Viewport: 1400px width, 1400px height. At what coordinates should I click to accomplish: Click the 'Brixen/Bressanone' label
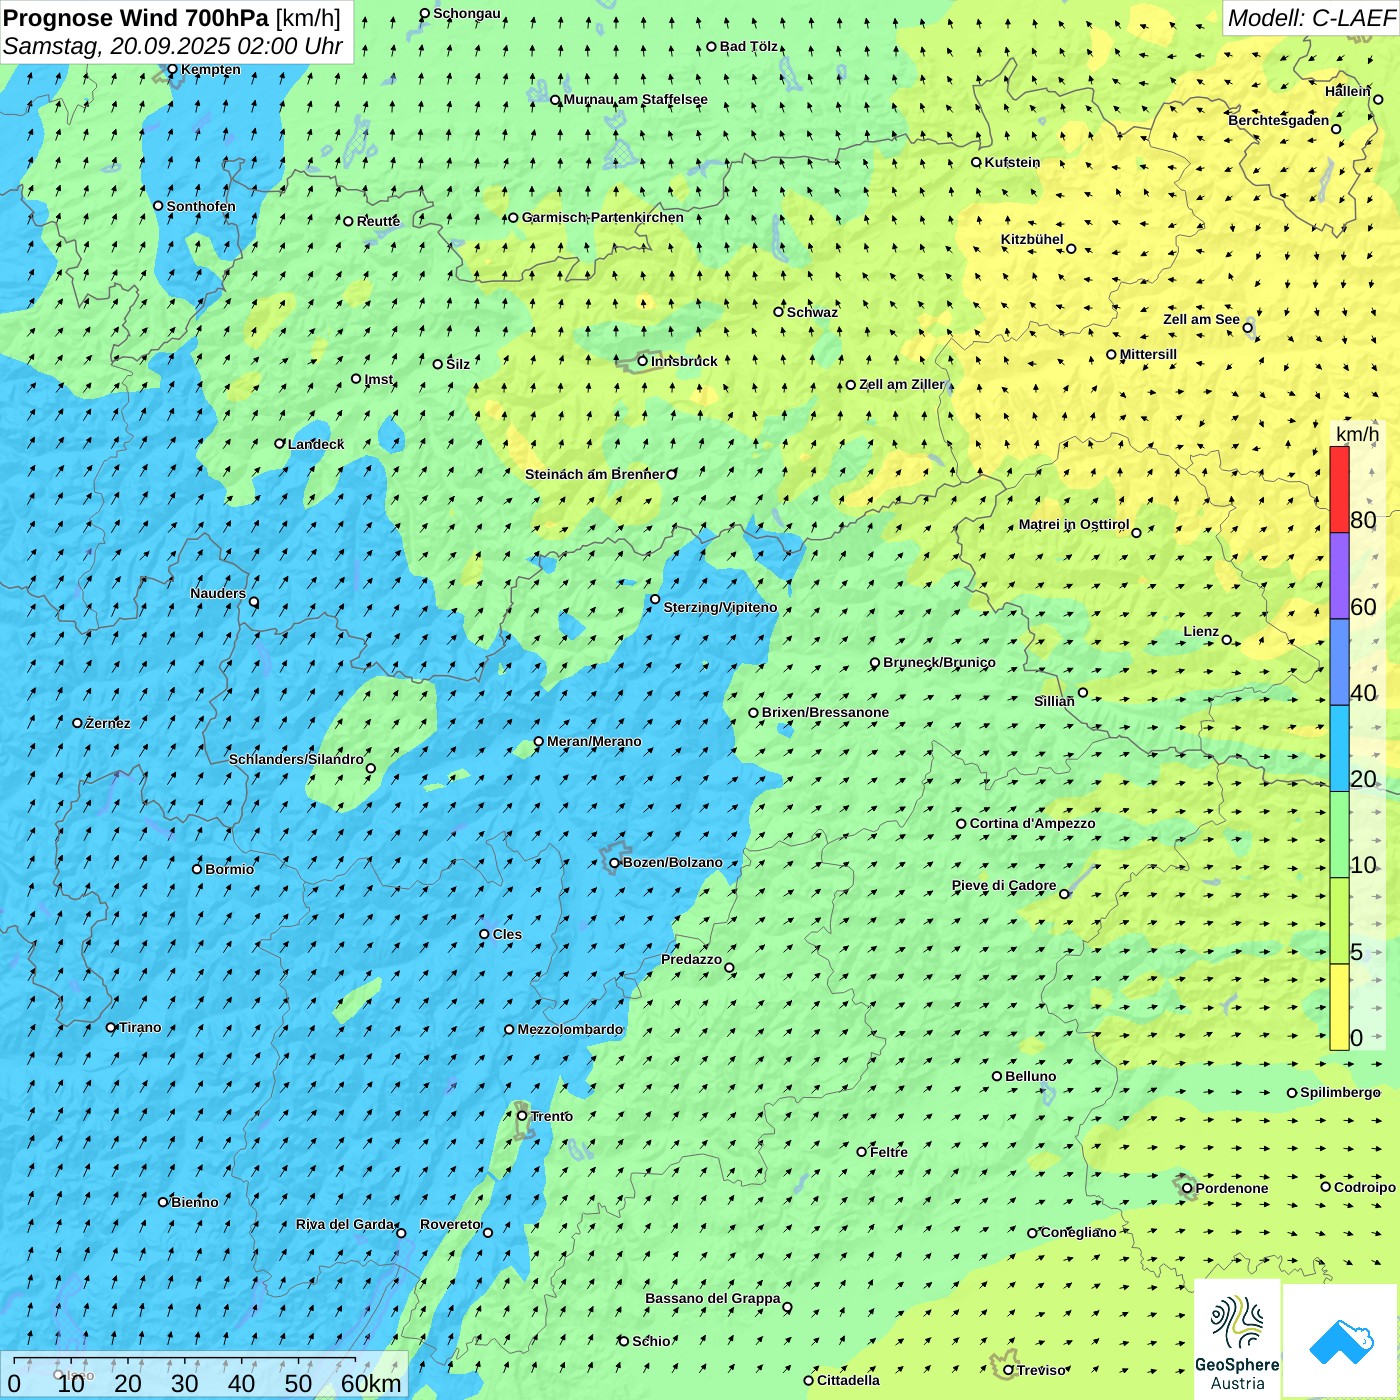[x=825, y=712]
